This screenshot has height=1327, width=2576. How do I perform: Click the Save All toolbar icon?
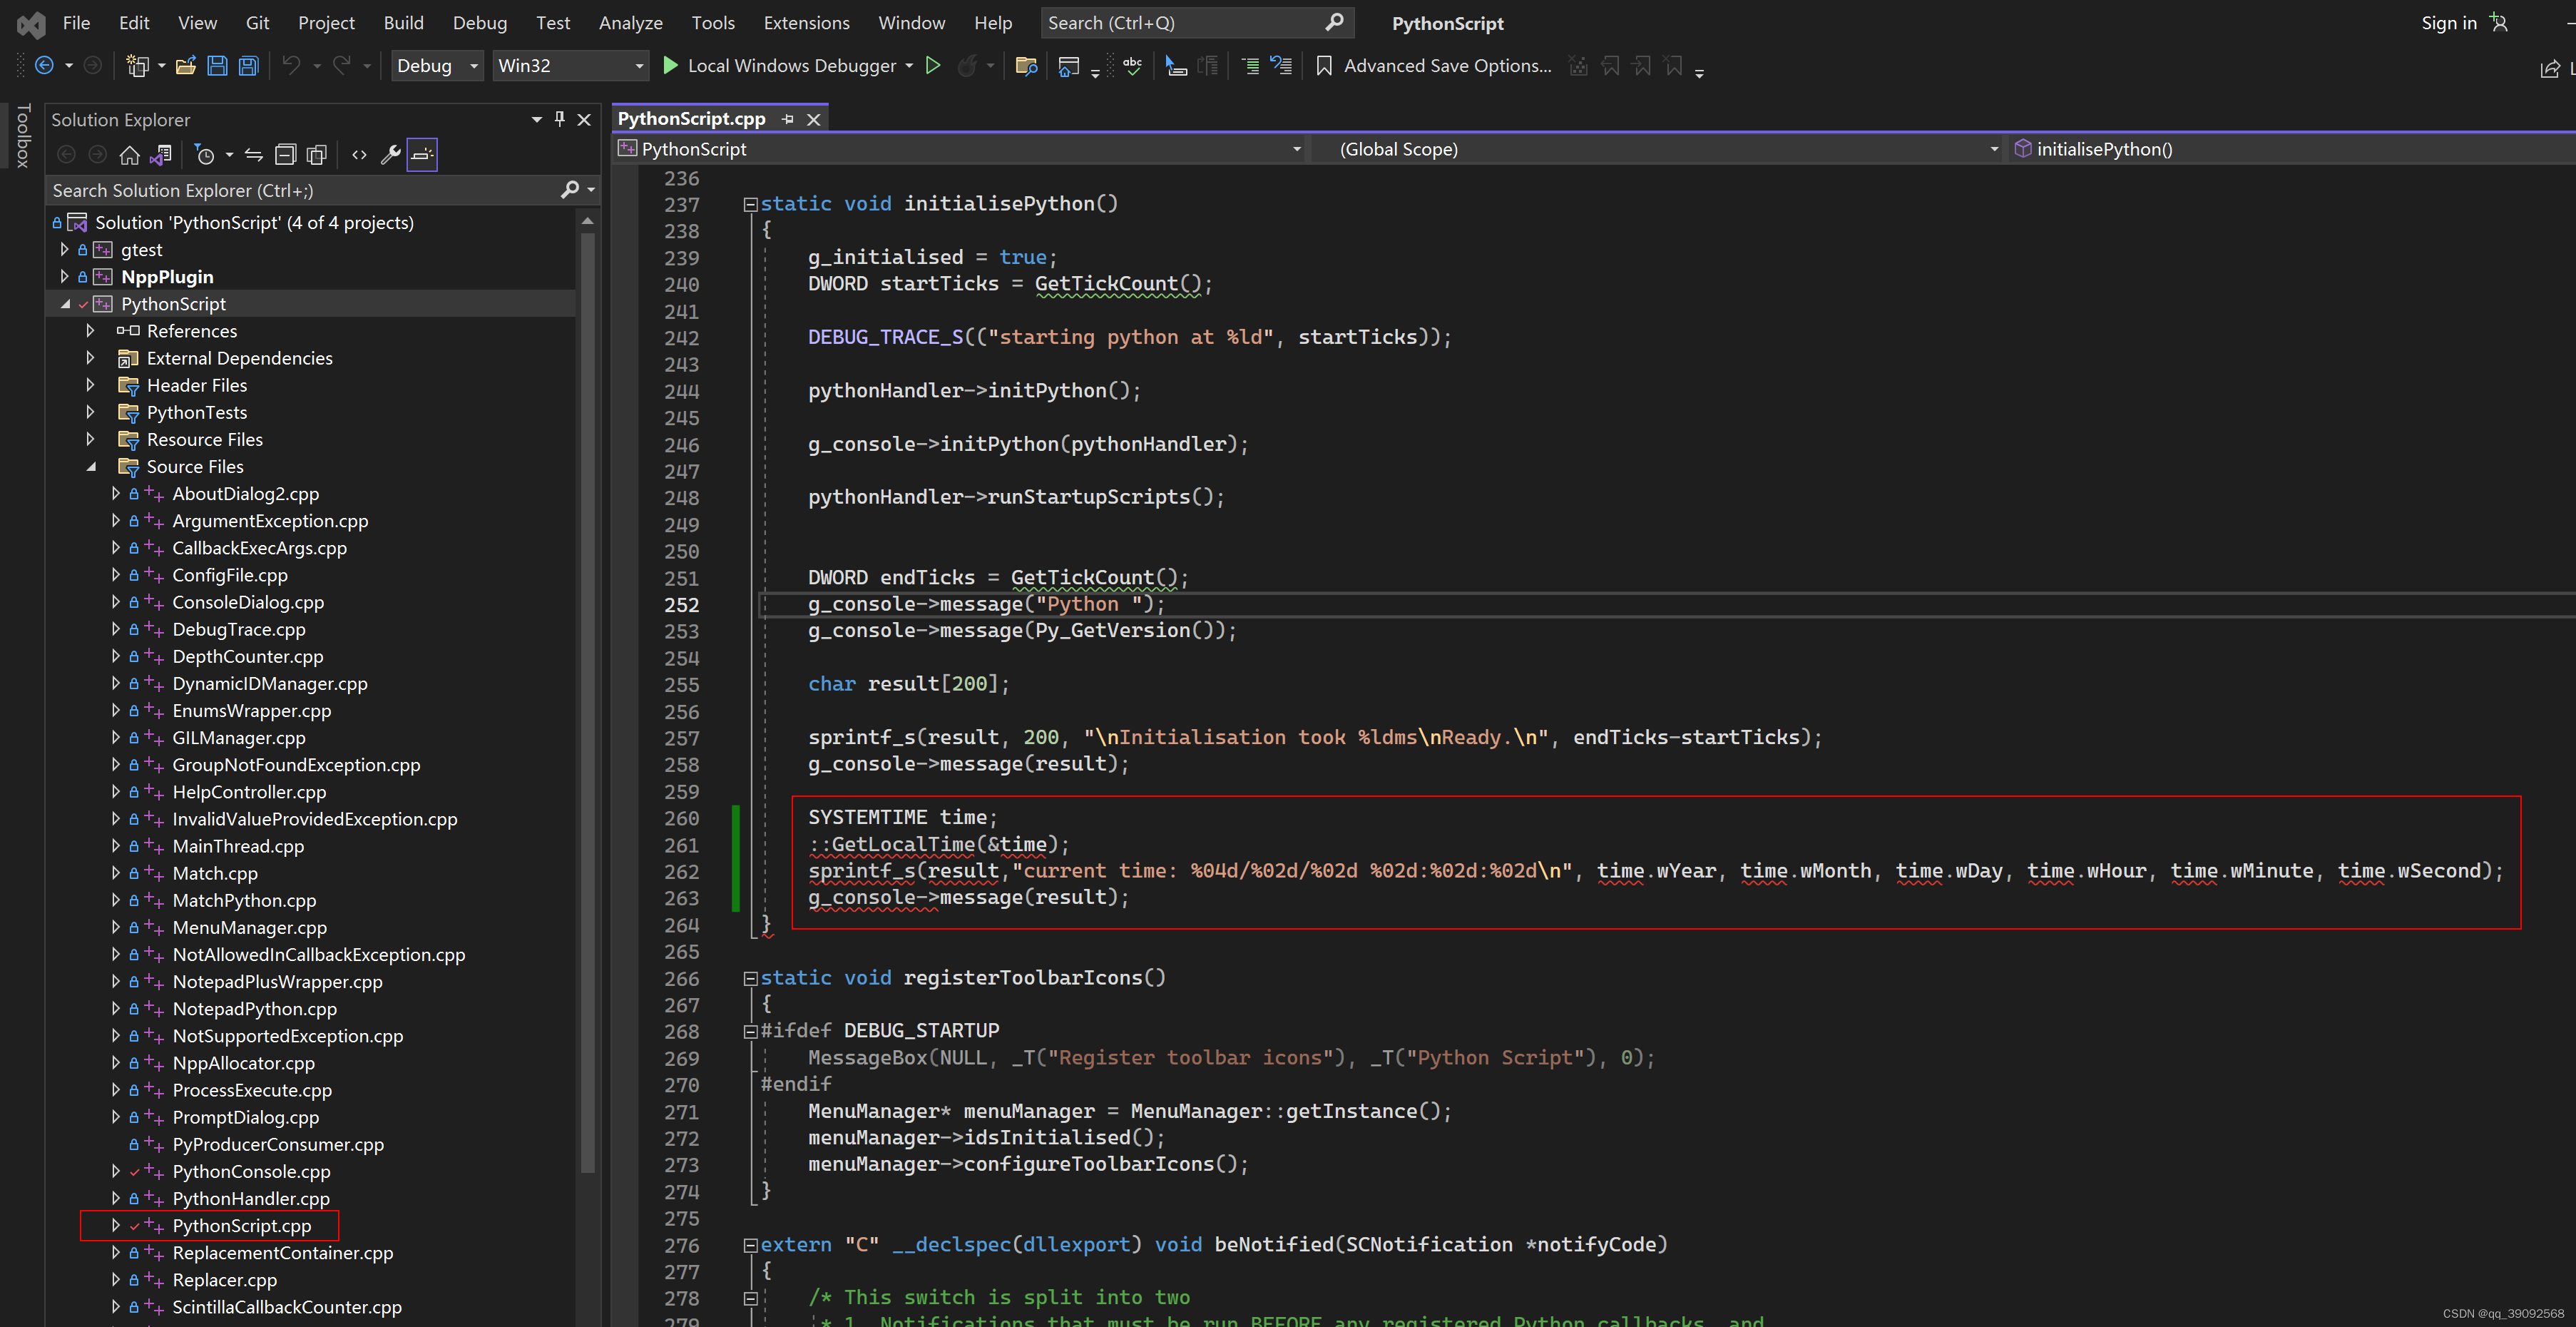pyautogui.click(x=248, y=66)
